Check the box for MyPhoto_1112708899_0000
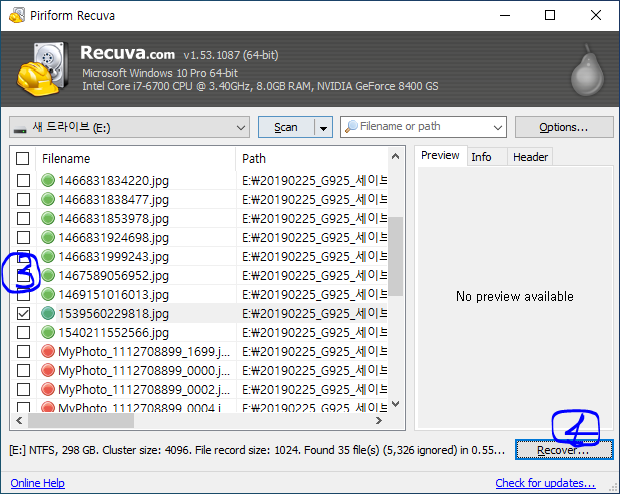620x494 pixels. (x=23, y=370)
